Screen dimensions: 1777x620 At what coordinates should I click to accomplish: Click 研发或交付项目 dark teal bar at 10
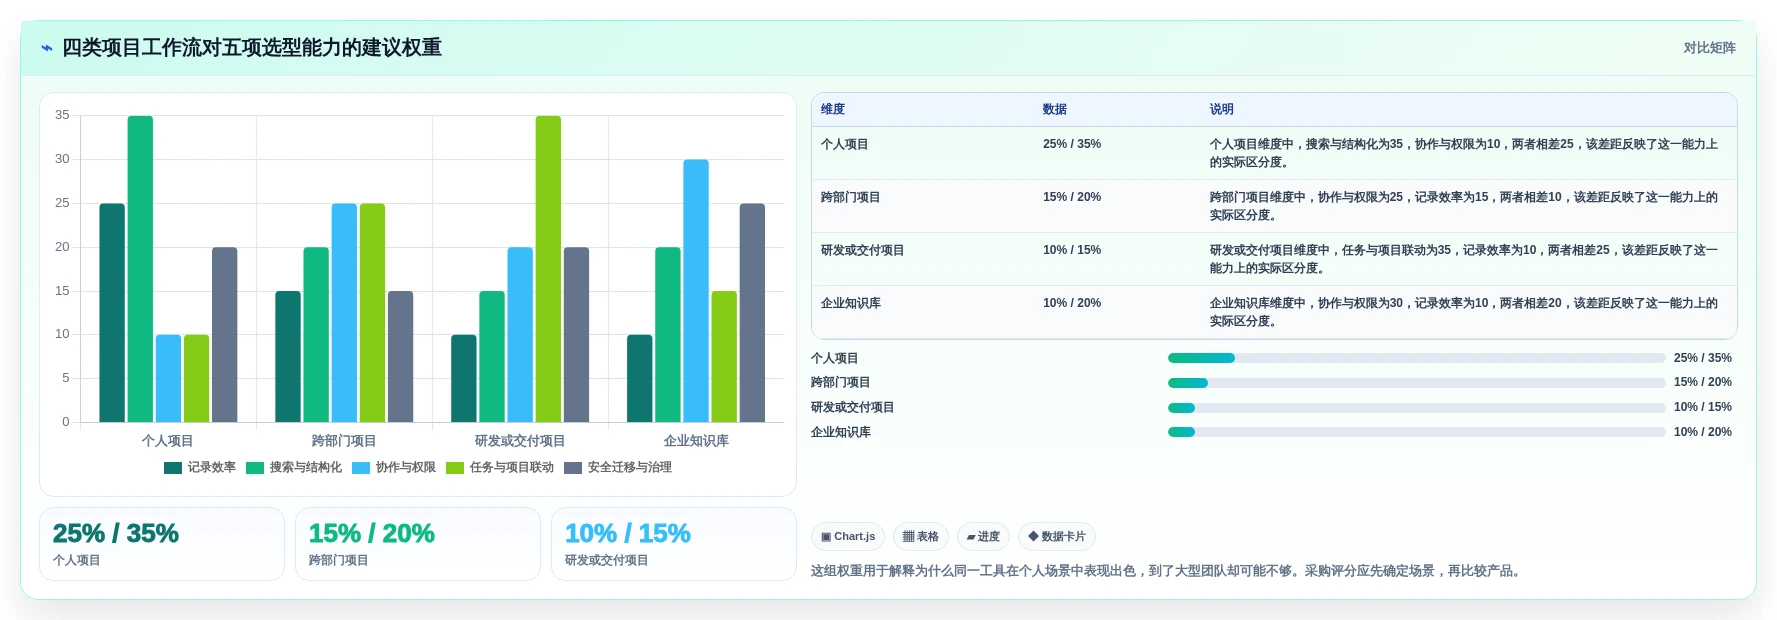(464, 378)
